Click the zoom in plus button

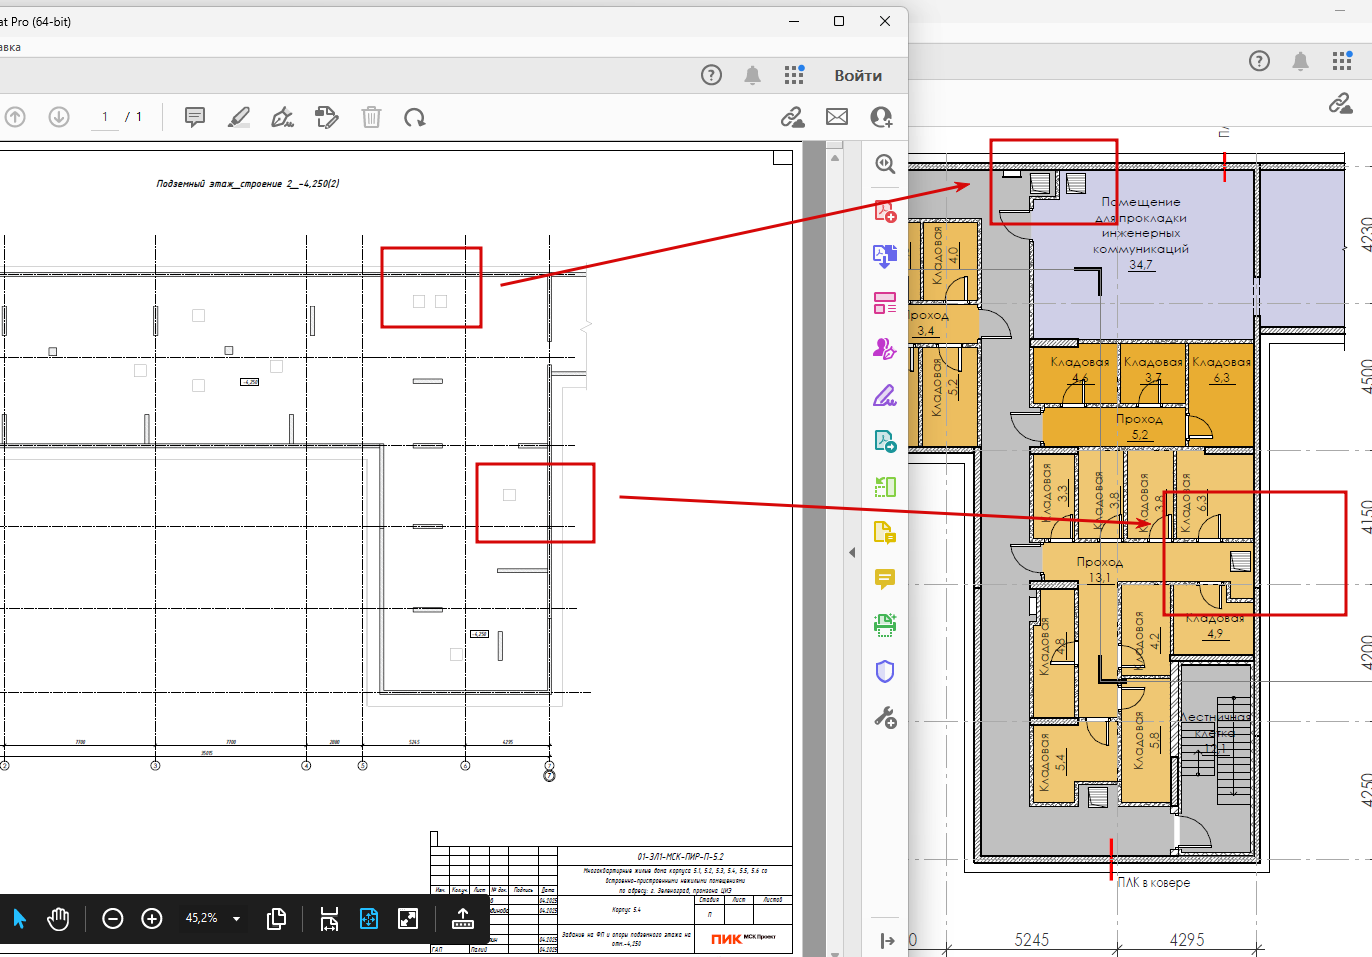tap(152, 918)
